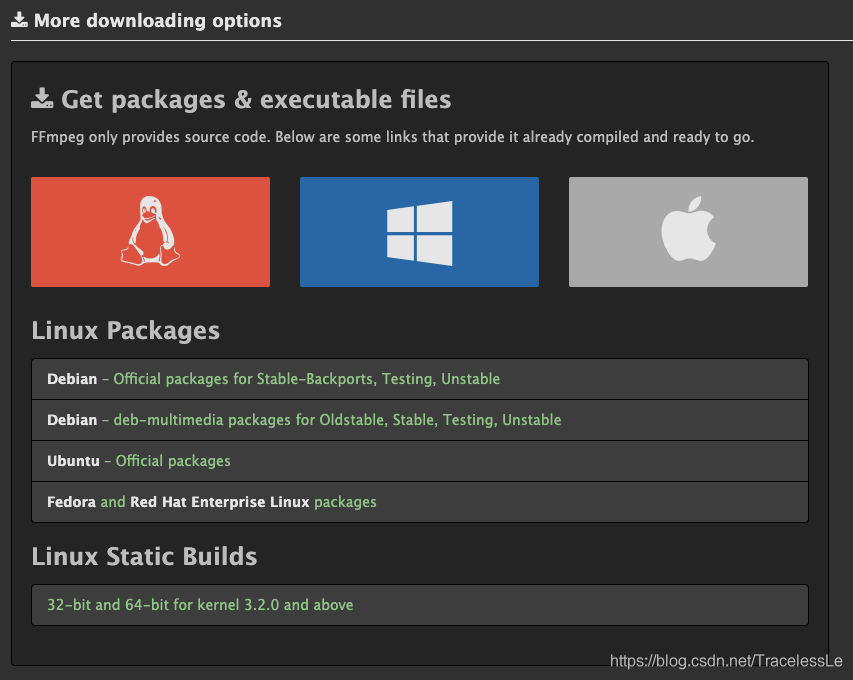Click download icon beside More downloading options
The image size is (853, 680).
(19, 20)
